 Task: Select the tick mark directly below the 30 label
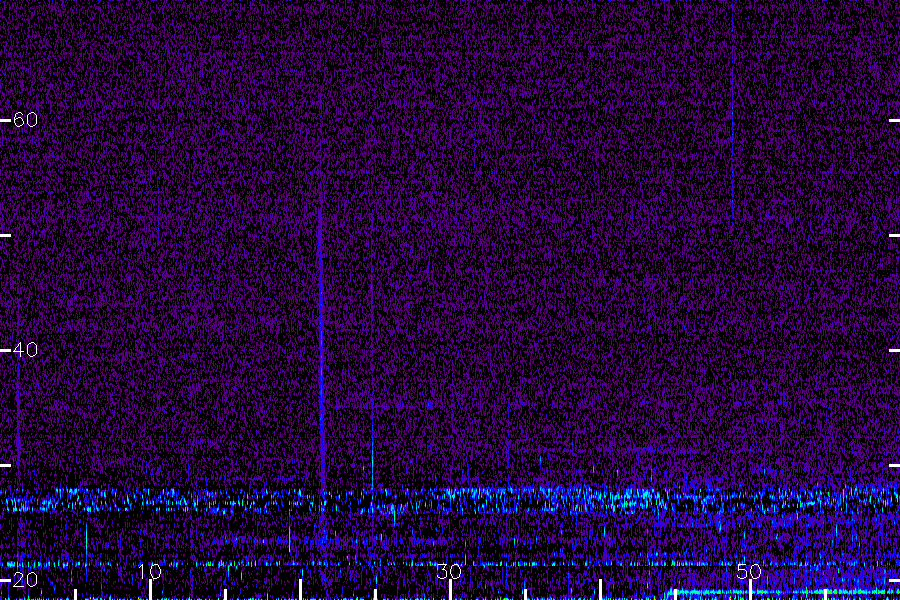pyautogui.click(x=451, y=590)
